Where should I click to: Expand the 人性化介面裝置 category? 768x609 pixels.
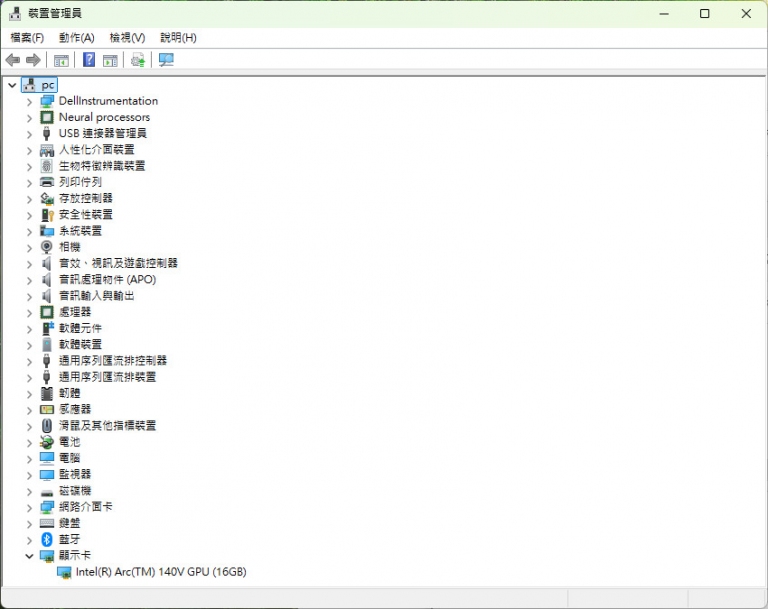coord(29,150)
